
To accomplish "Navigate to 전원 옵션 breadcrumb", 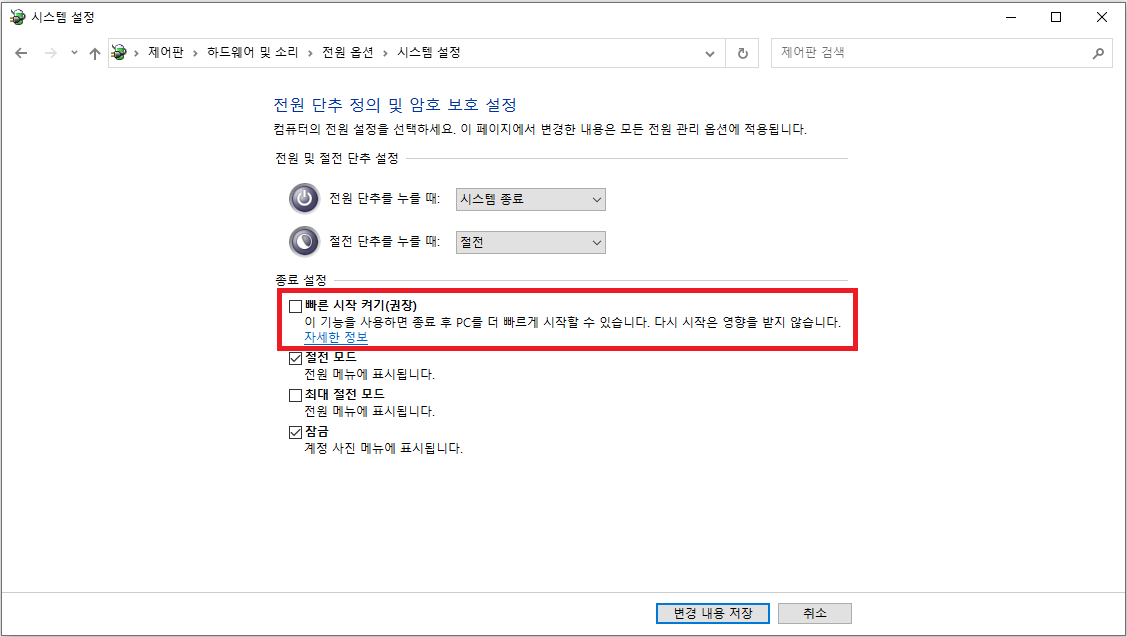I will [x=347, y=52].
